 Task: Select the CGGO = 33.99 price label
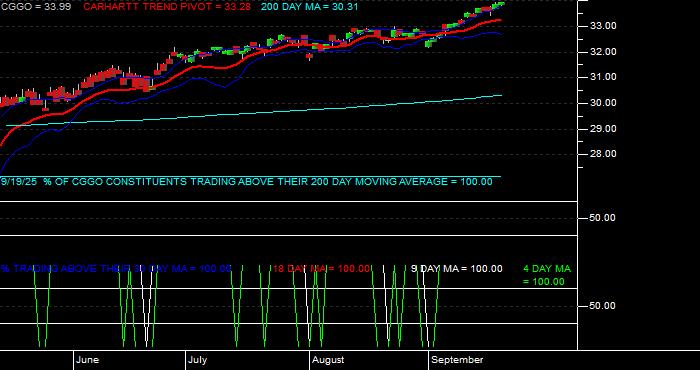35,7
